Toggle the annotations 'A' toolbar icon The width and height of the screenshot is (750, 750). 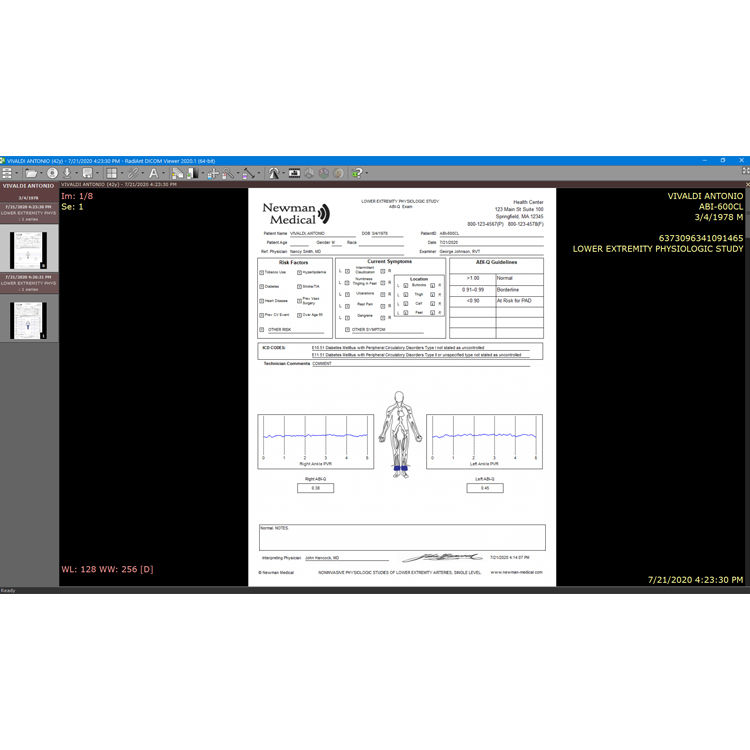pyautogui.click(x=153, y=174)
